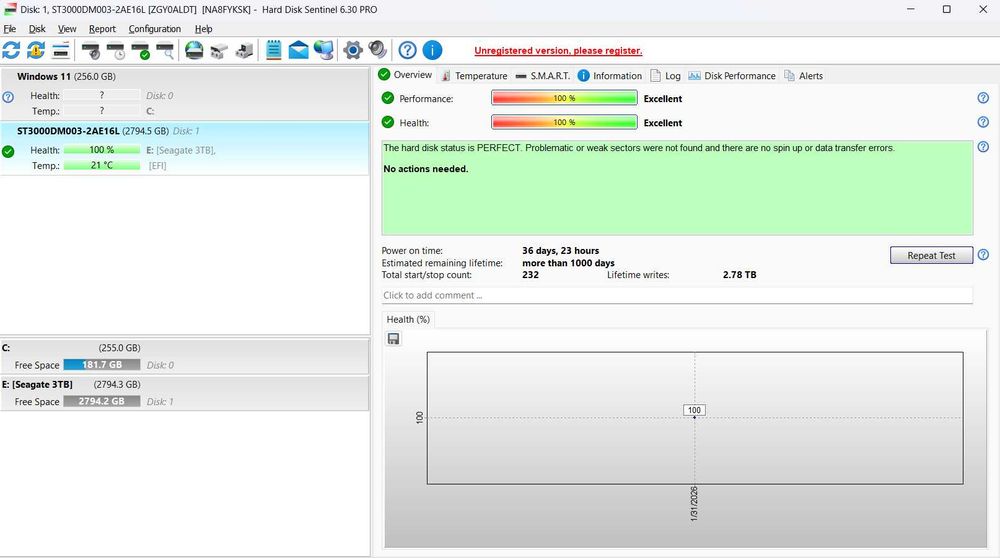This screenshot has width=1000, height=558.
Task: Click the save floppy icon above health graph
Action: pyautogui.click(x=393, y=339)
